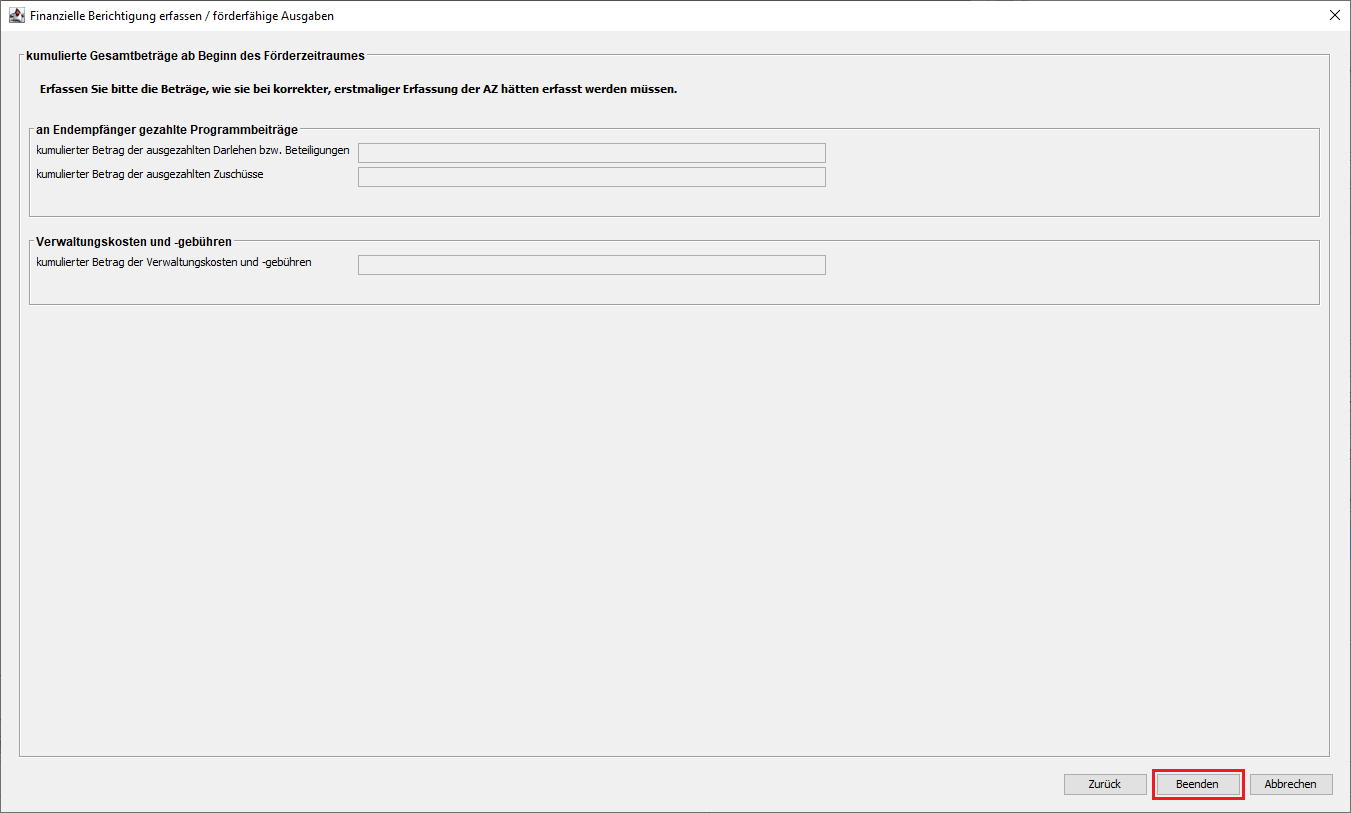Click the kumulierter Betrag der ausgezahlten Zuschüsse label
Viewport: 1351px width, 813px height.
[x=149, y=174]
